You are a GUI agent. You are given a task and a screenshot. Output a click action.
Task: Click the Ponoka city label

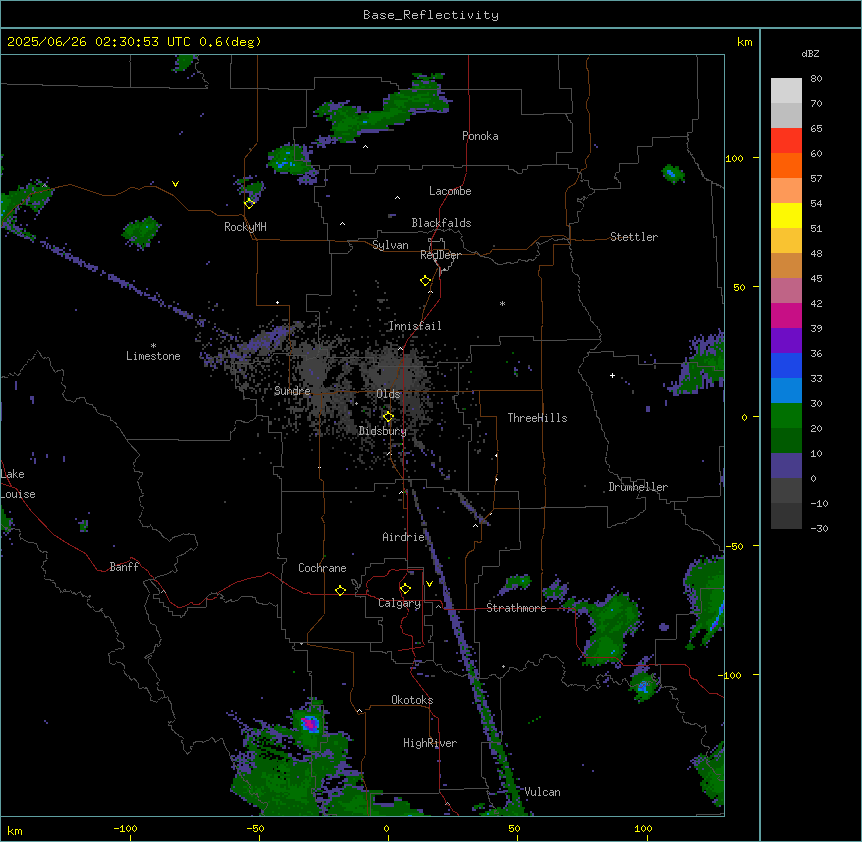click(480, 136)
